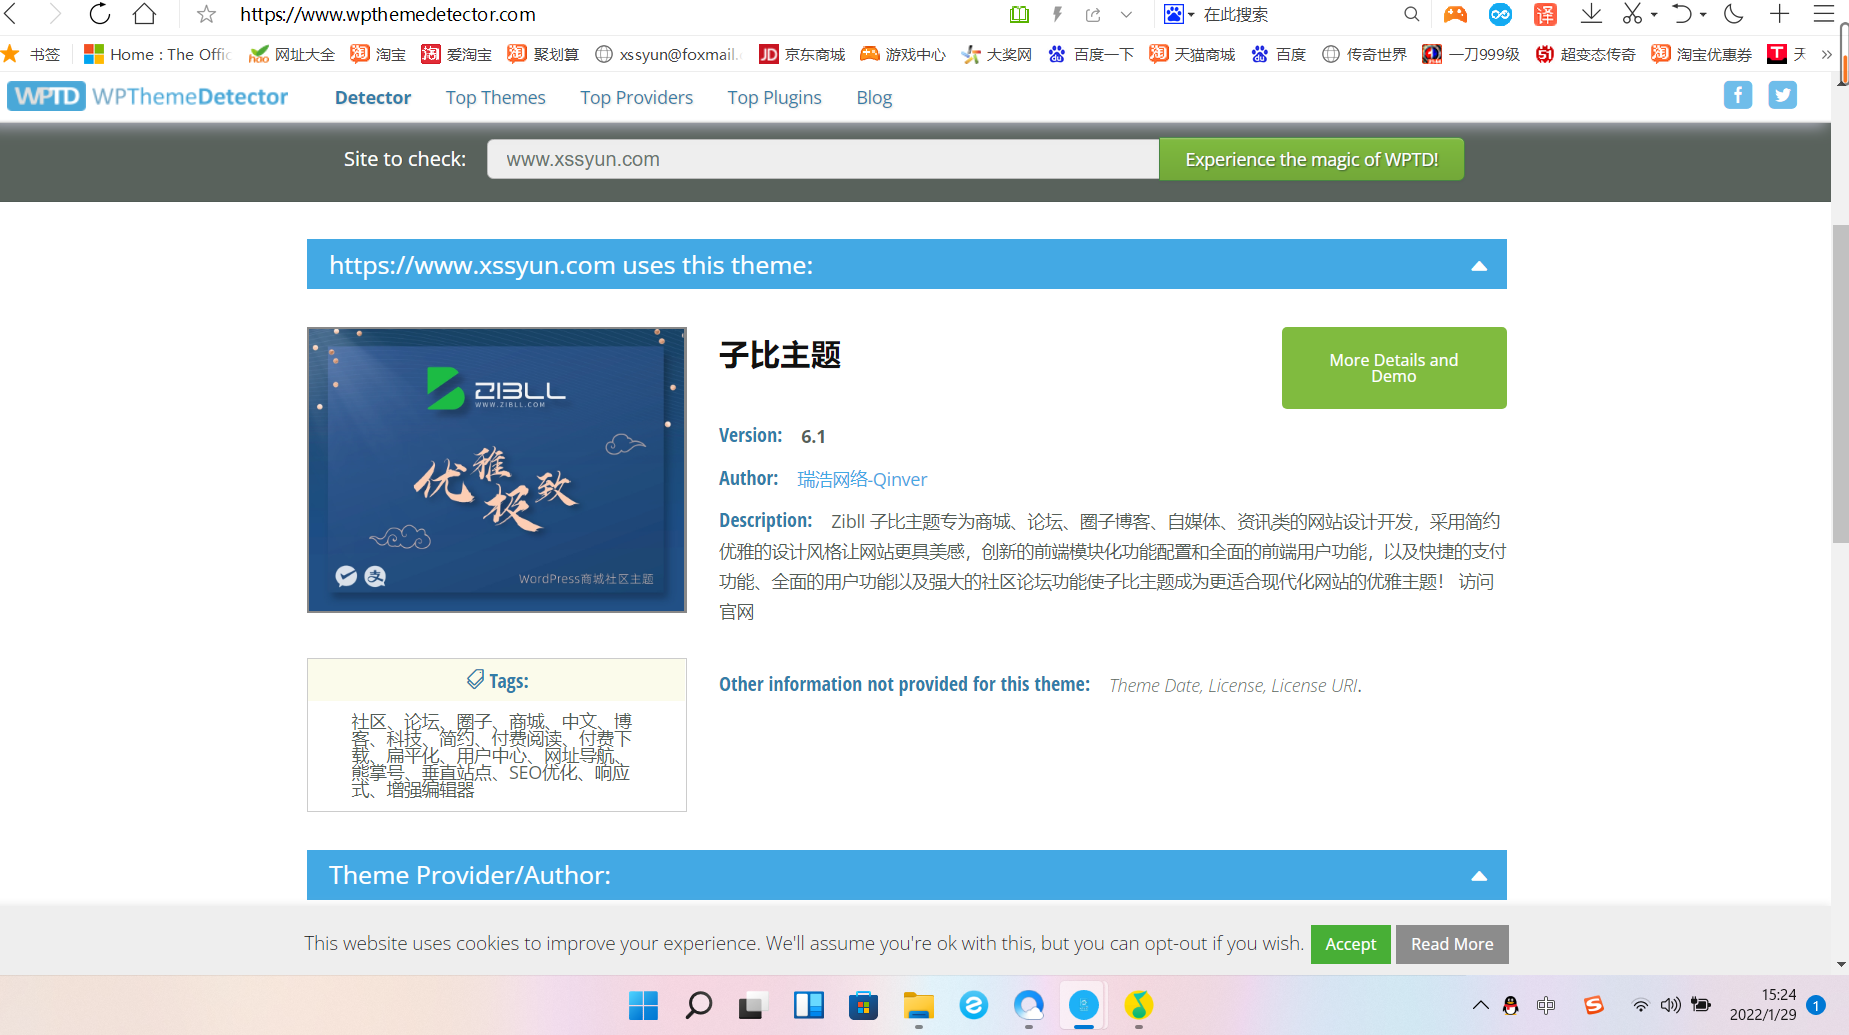
Task: Select the Detector menu item
Action: click(373, 97)
